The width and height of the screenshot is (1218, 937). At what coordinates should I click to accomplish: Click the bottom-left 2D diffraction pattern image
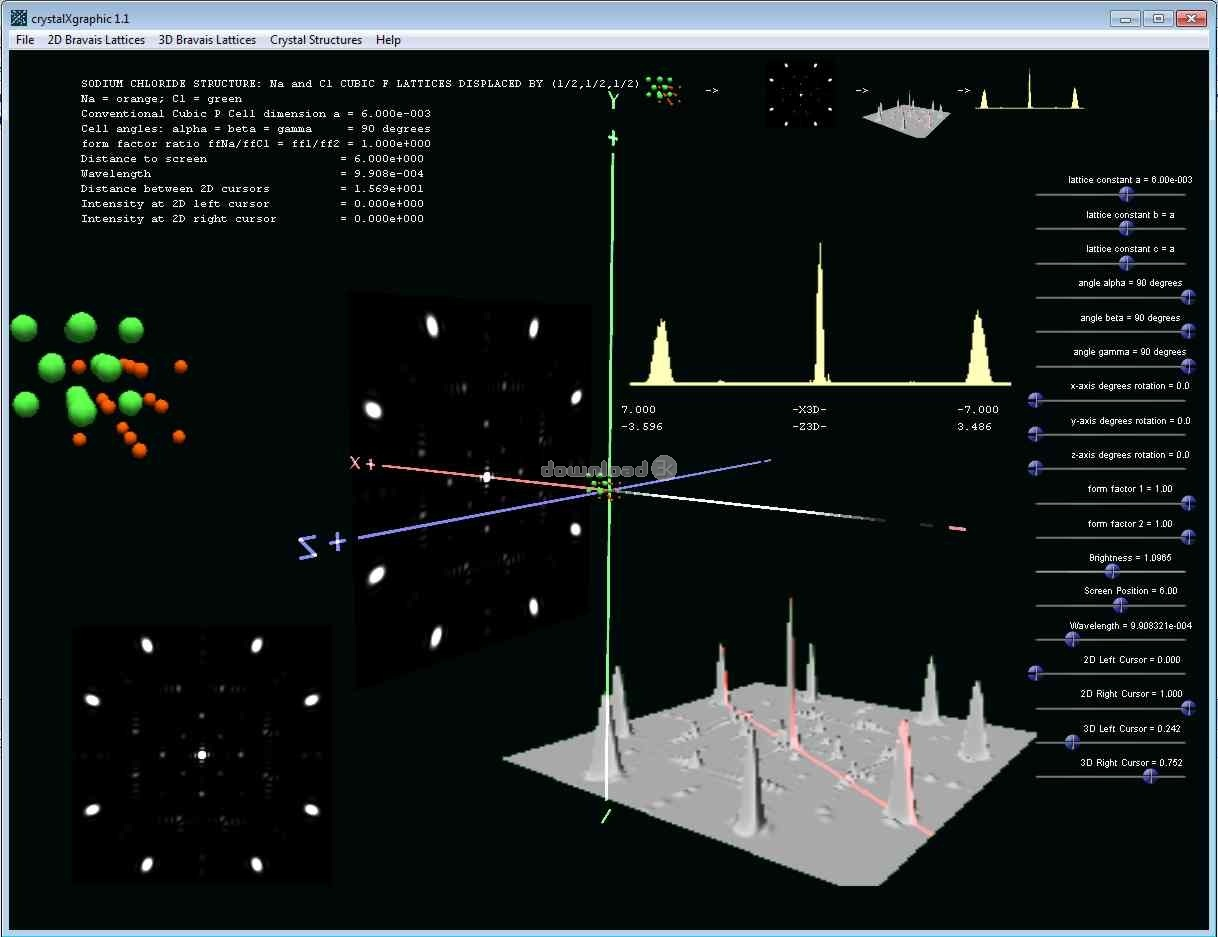tap(201, 755)
